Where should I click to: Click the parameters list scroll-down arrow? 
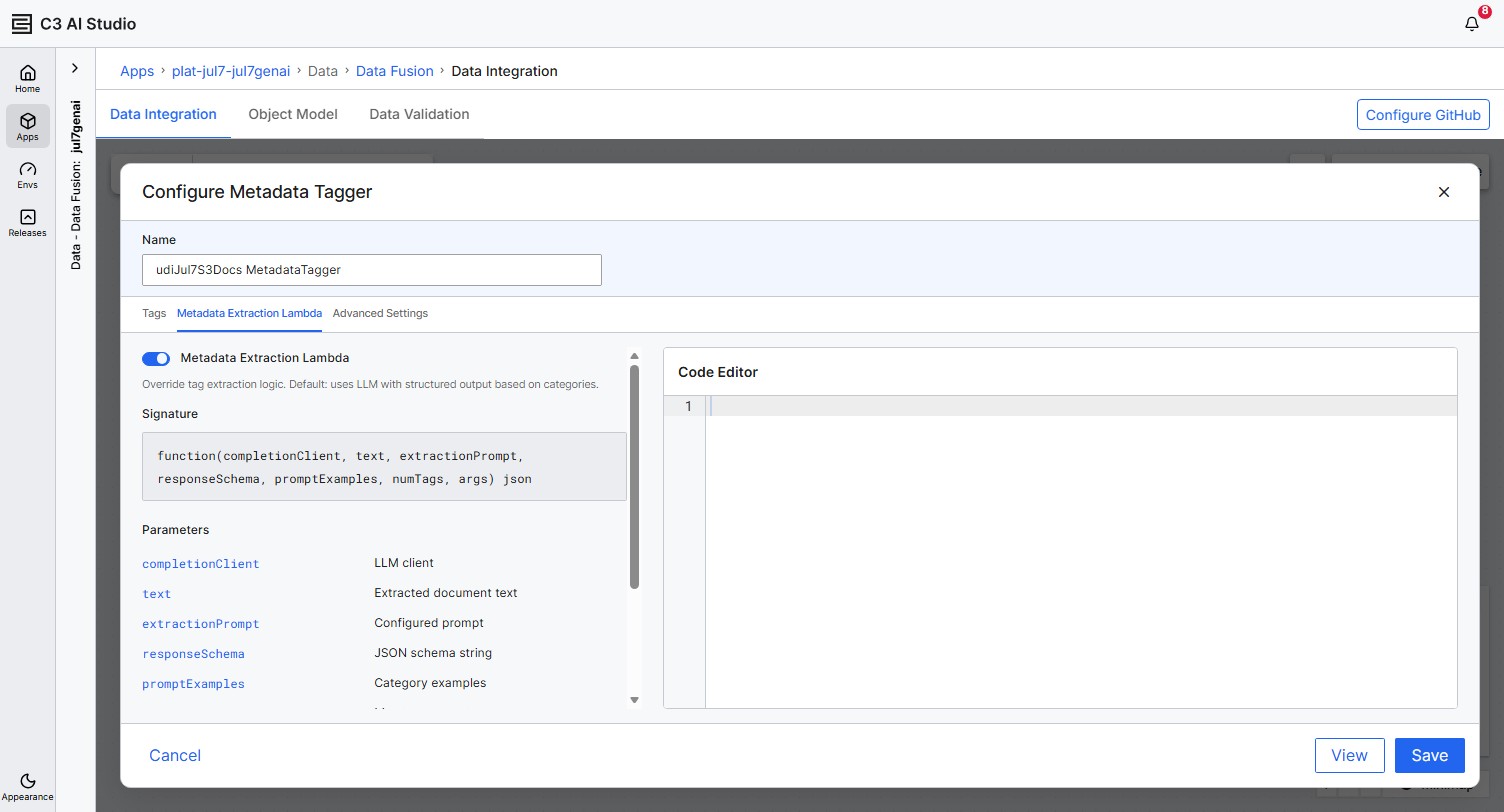(x=634, y=700)
